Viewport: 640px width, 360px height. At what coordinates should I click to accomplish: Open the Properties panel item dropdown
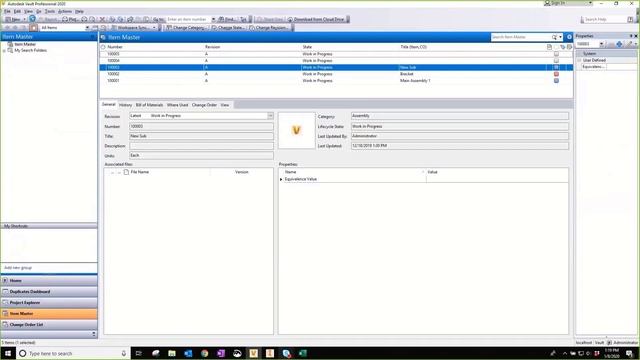(x=601, y=44)
